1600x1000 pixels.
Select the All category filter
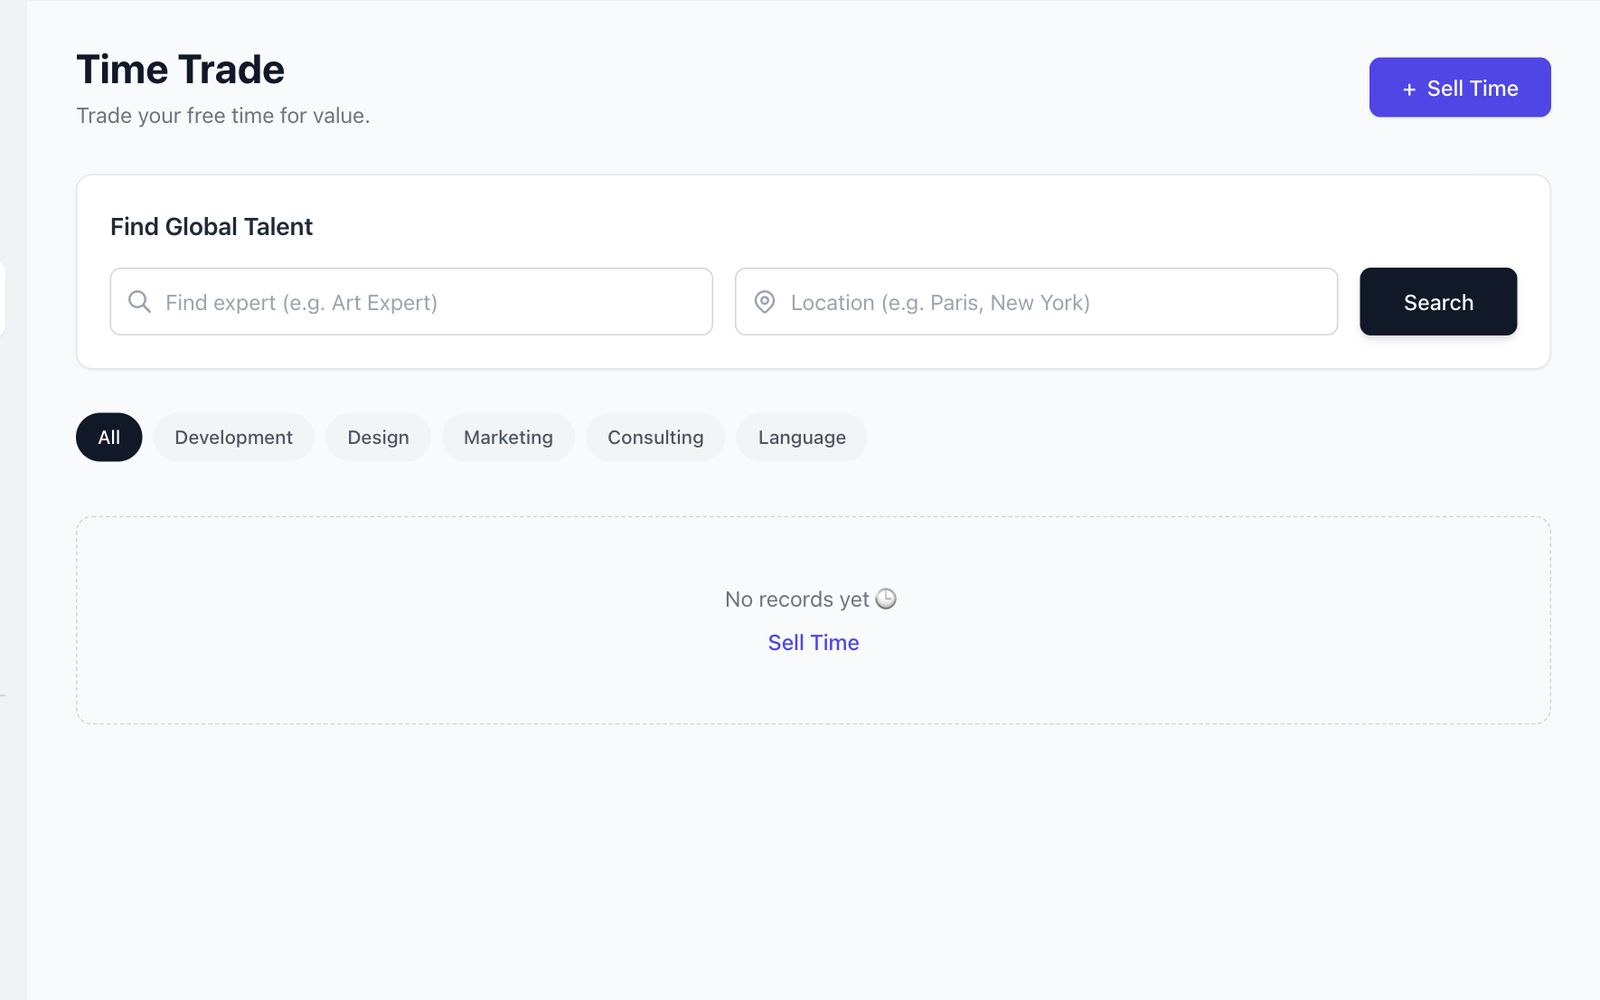click(109, 437)
